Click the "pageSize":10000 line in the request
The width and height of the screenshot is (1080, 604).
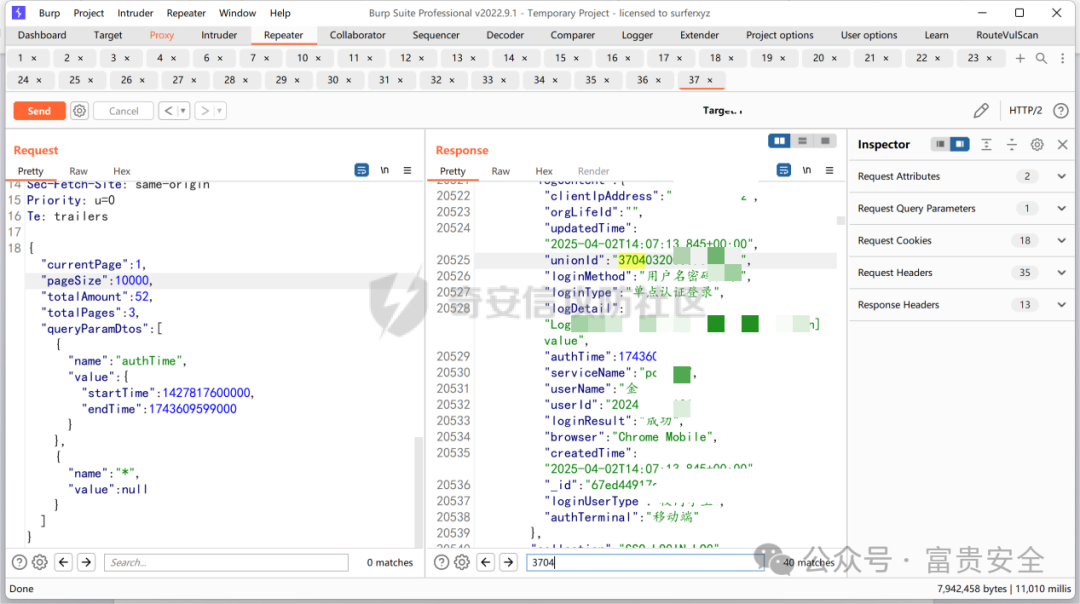(x=96, y=280)
